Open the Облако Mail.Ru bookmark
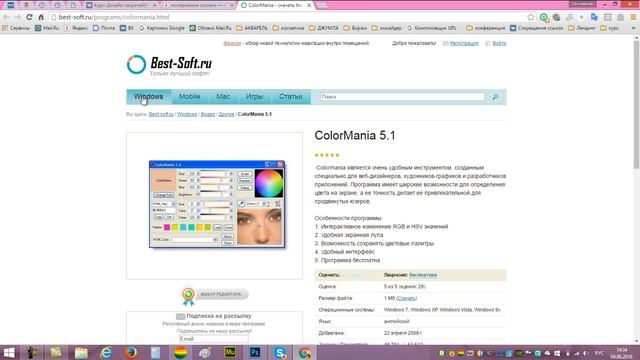Image resolution: width=640 pixels, height=360 pixels. [211, 28]
